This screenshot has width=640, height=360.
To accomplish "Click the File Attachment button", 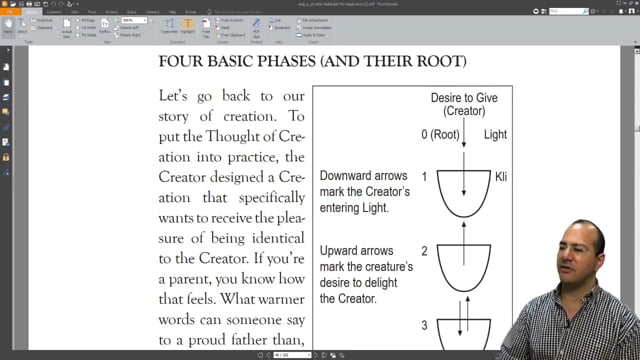I will click(313, 20).
